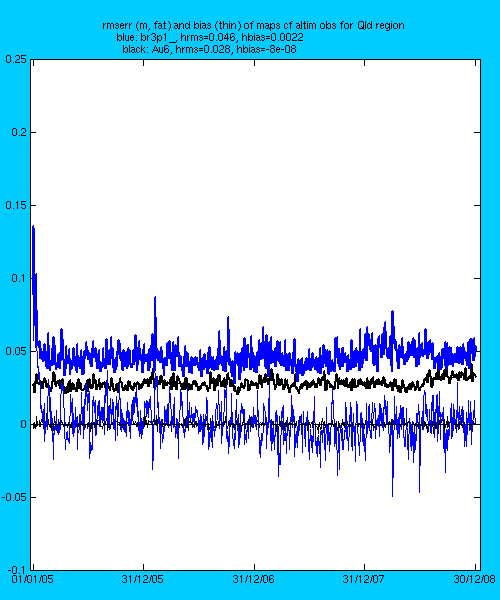Click the x-axis date 31/12/05
Image resolution: width=500 pixels, height=600 pixels.
point(143,579)
